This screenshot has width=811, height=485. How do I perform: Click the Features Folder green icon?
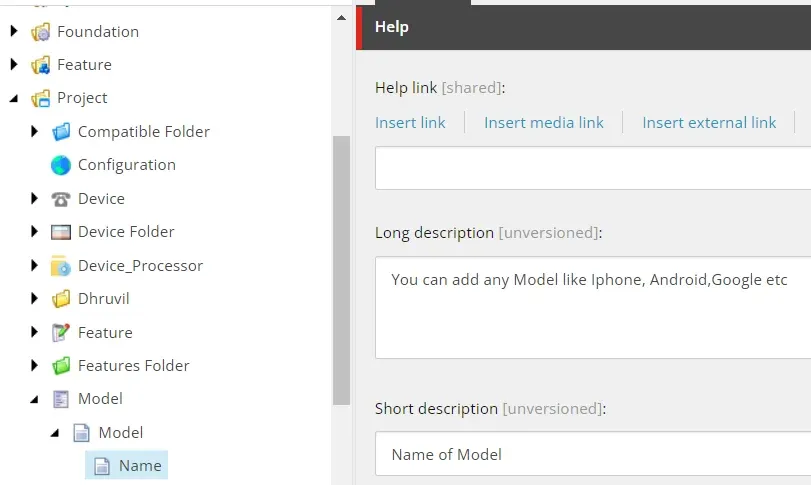click(61, 366)
